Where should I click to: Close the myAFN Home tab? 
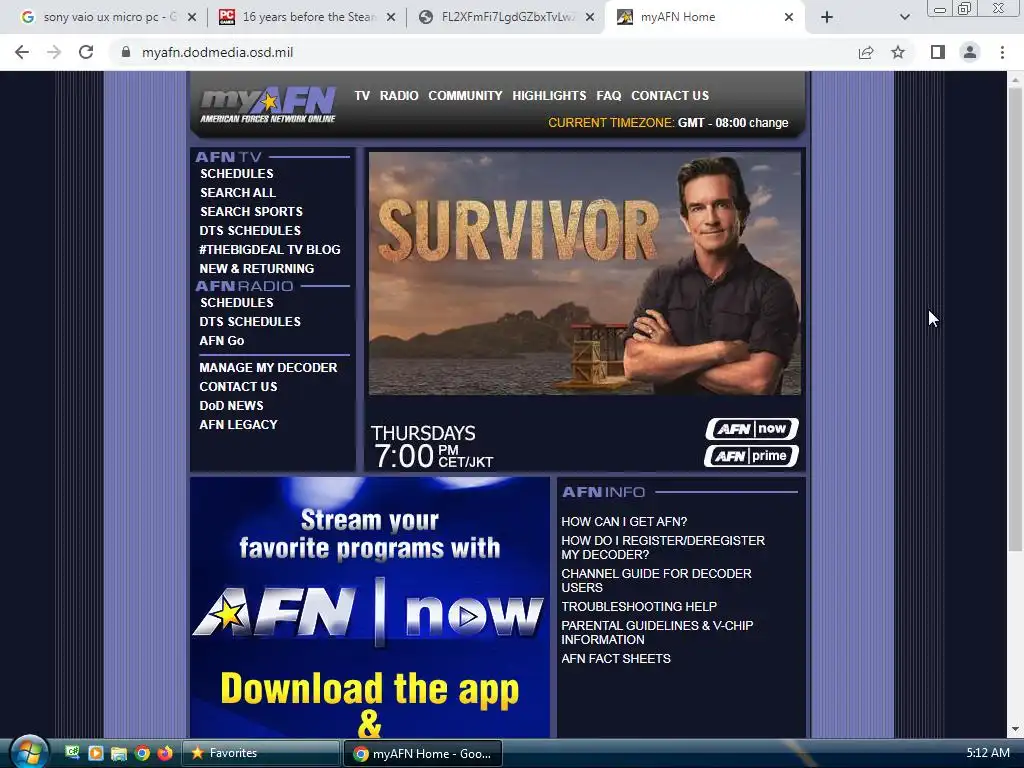789,17
